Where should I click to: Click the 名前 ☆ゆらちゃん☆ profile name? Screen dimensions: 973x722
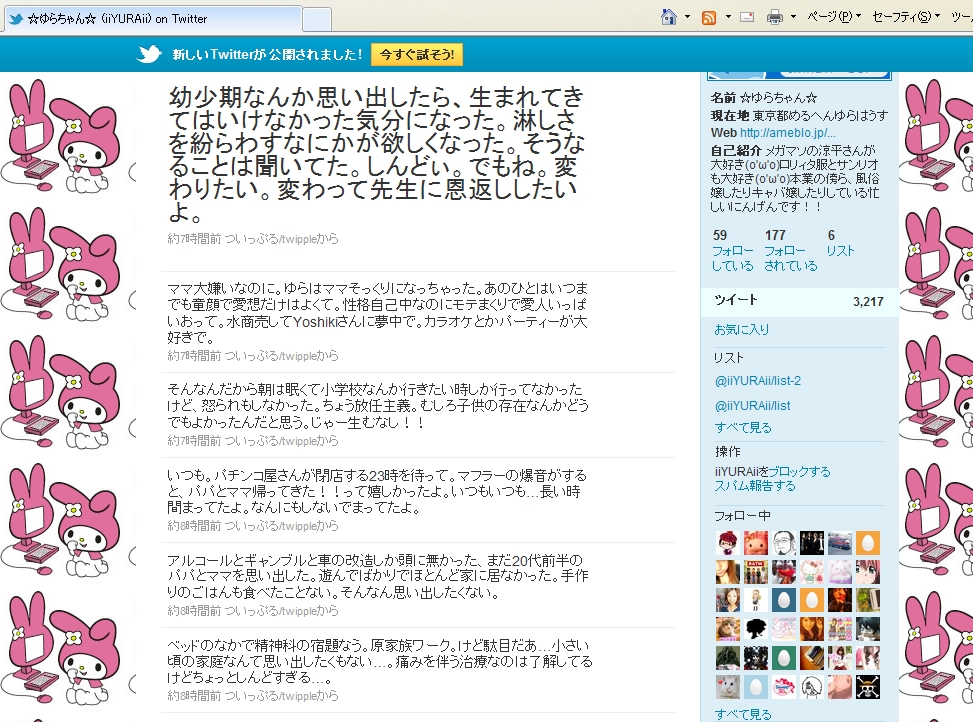click(x=764, y=98)
